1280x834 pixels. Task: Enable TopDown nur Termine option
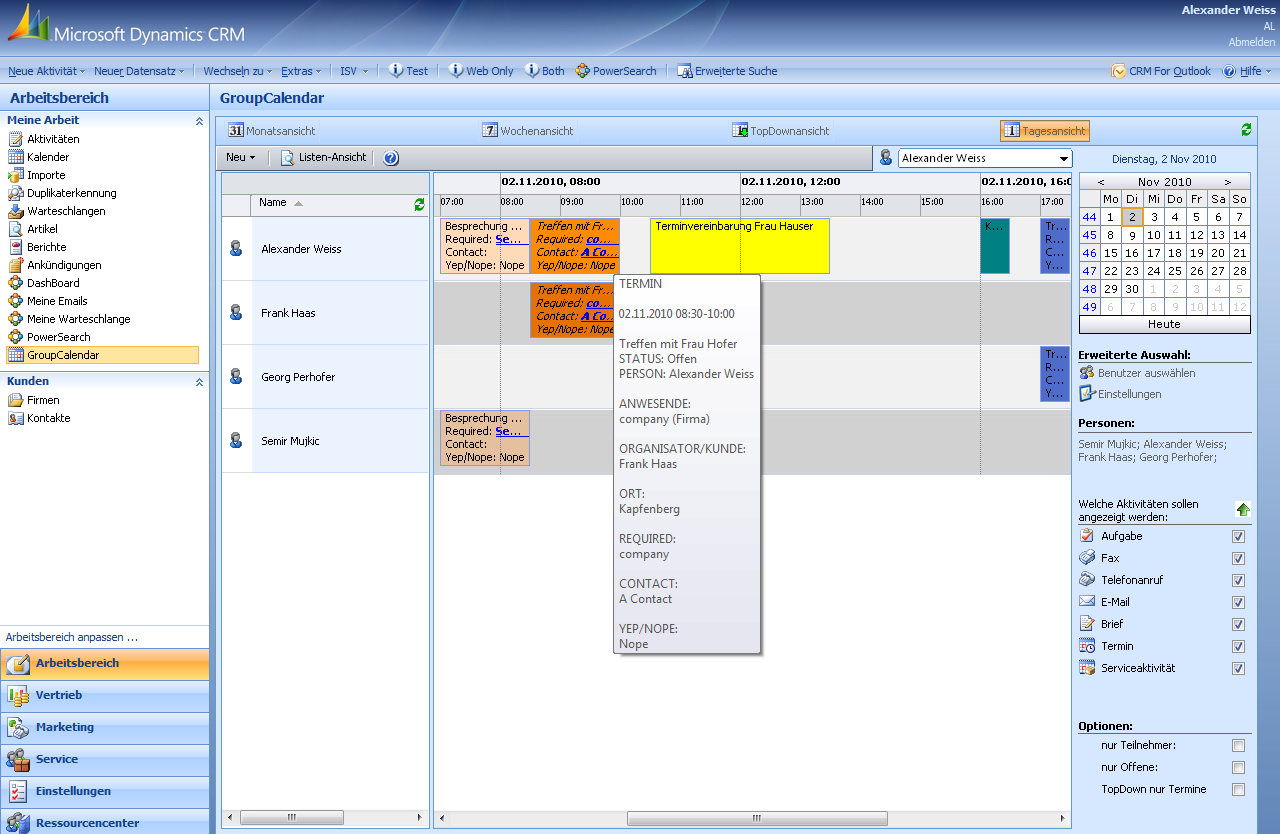(1239, 790)
